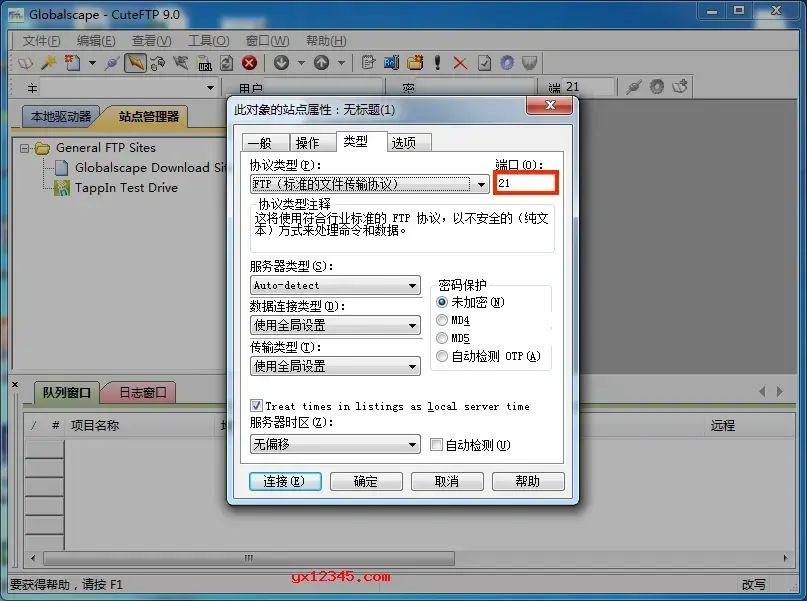Switch to the 选项 tab in dialog

click(x=409, y=143)
